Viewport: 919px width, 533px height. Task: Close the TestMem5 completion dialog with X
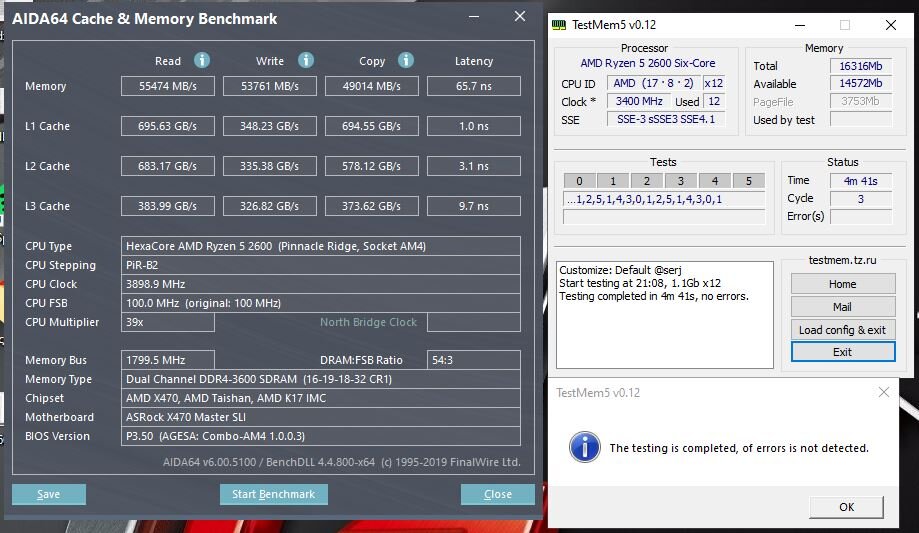coord(883,392)
